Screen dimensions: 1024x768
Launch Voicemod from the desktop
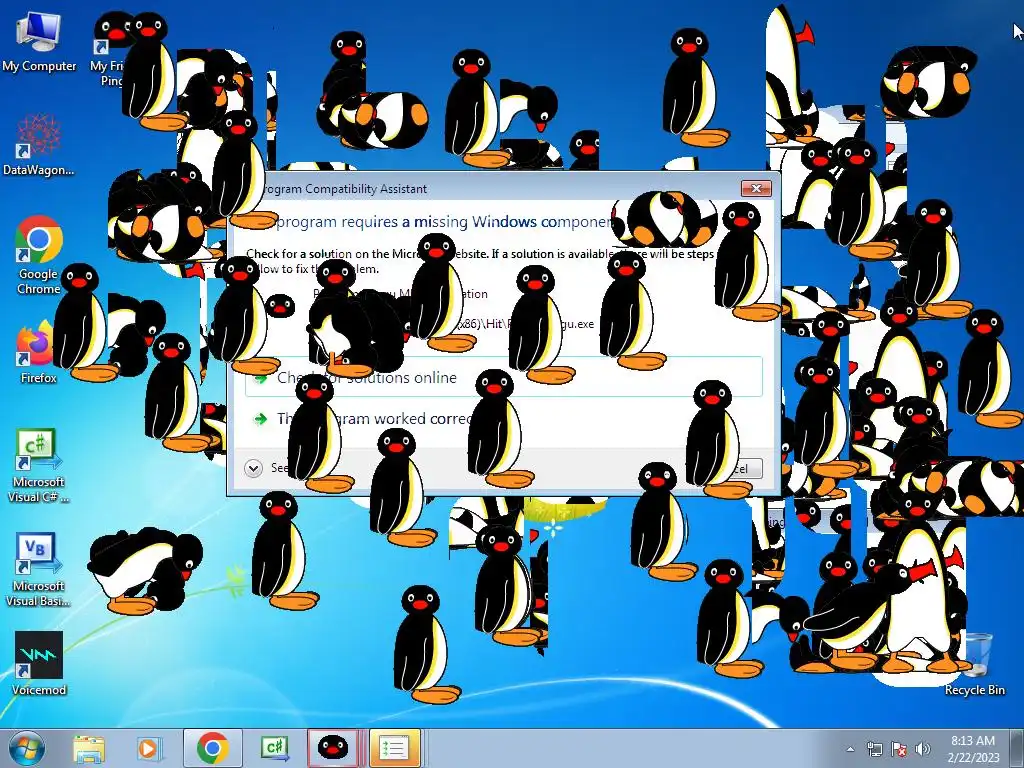(39, 664)
